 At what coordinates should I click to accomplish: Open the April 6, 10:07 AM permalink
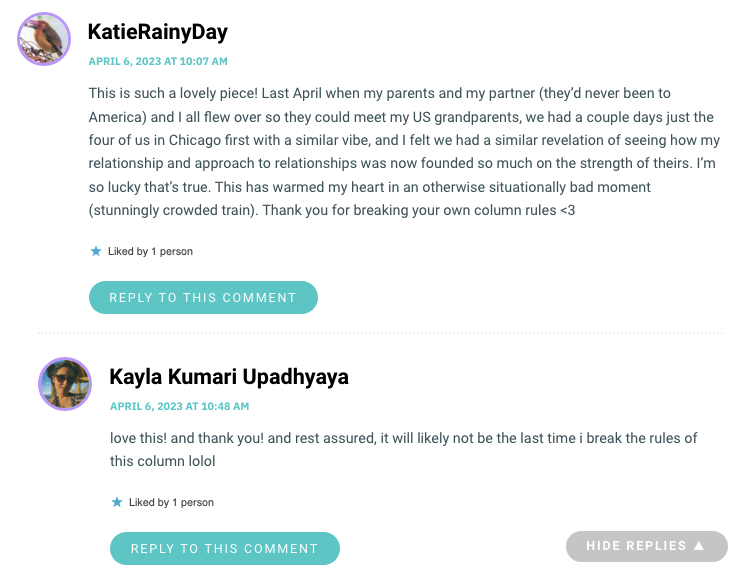pos(158,61)
